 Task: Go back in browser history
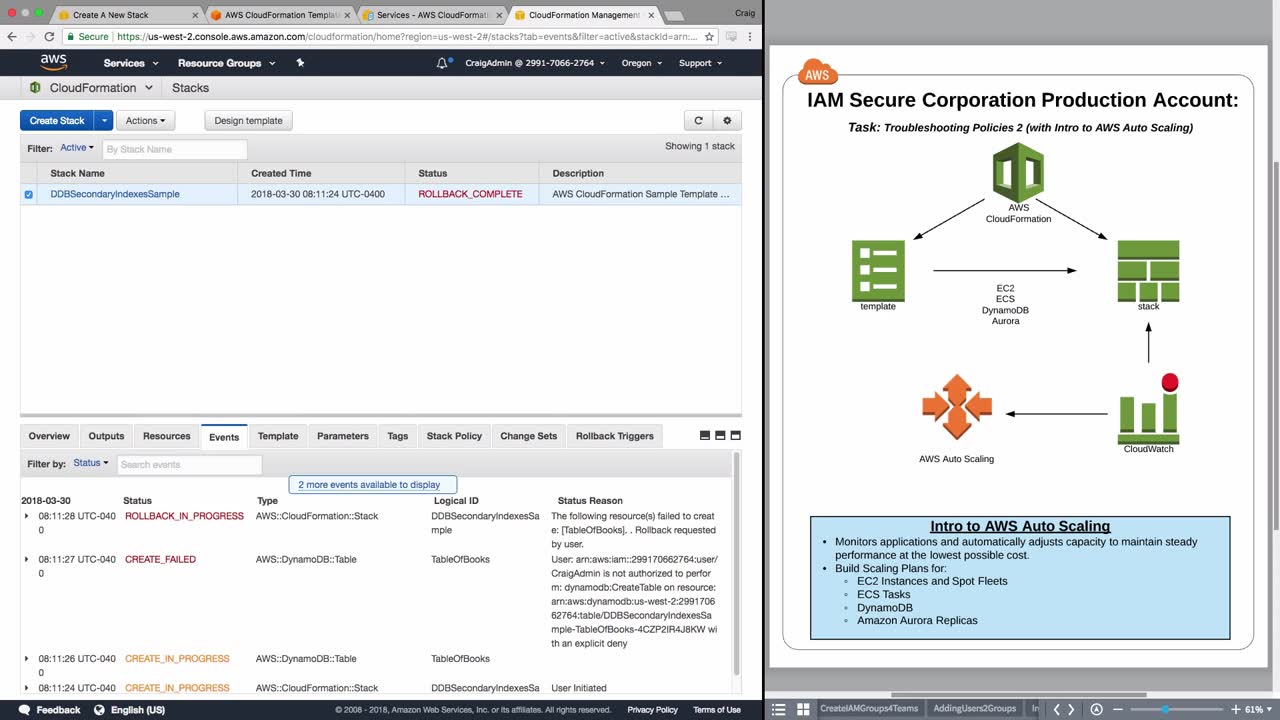coord(12,36)
